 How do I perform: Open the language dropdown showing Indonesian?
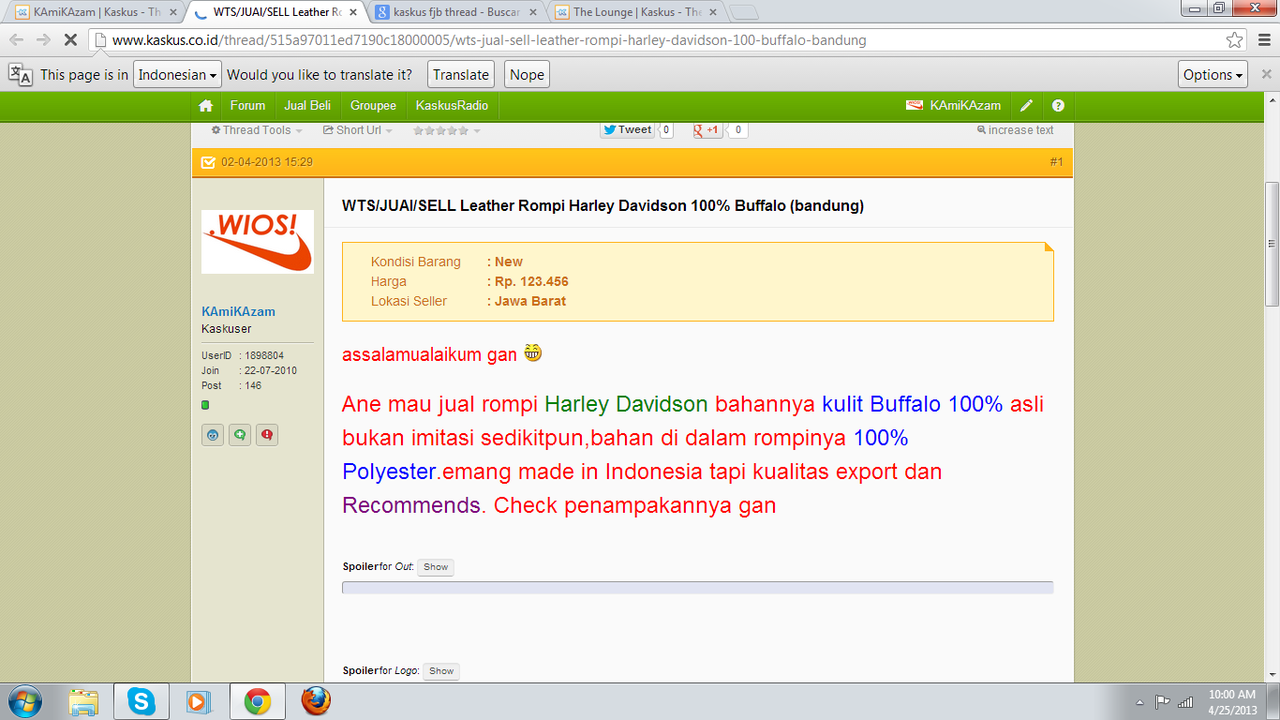click(177, 75)
